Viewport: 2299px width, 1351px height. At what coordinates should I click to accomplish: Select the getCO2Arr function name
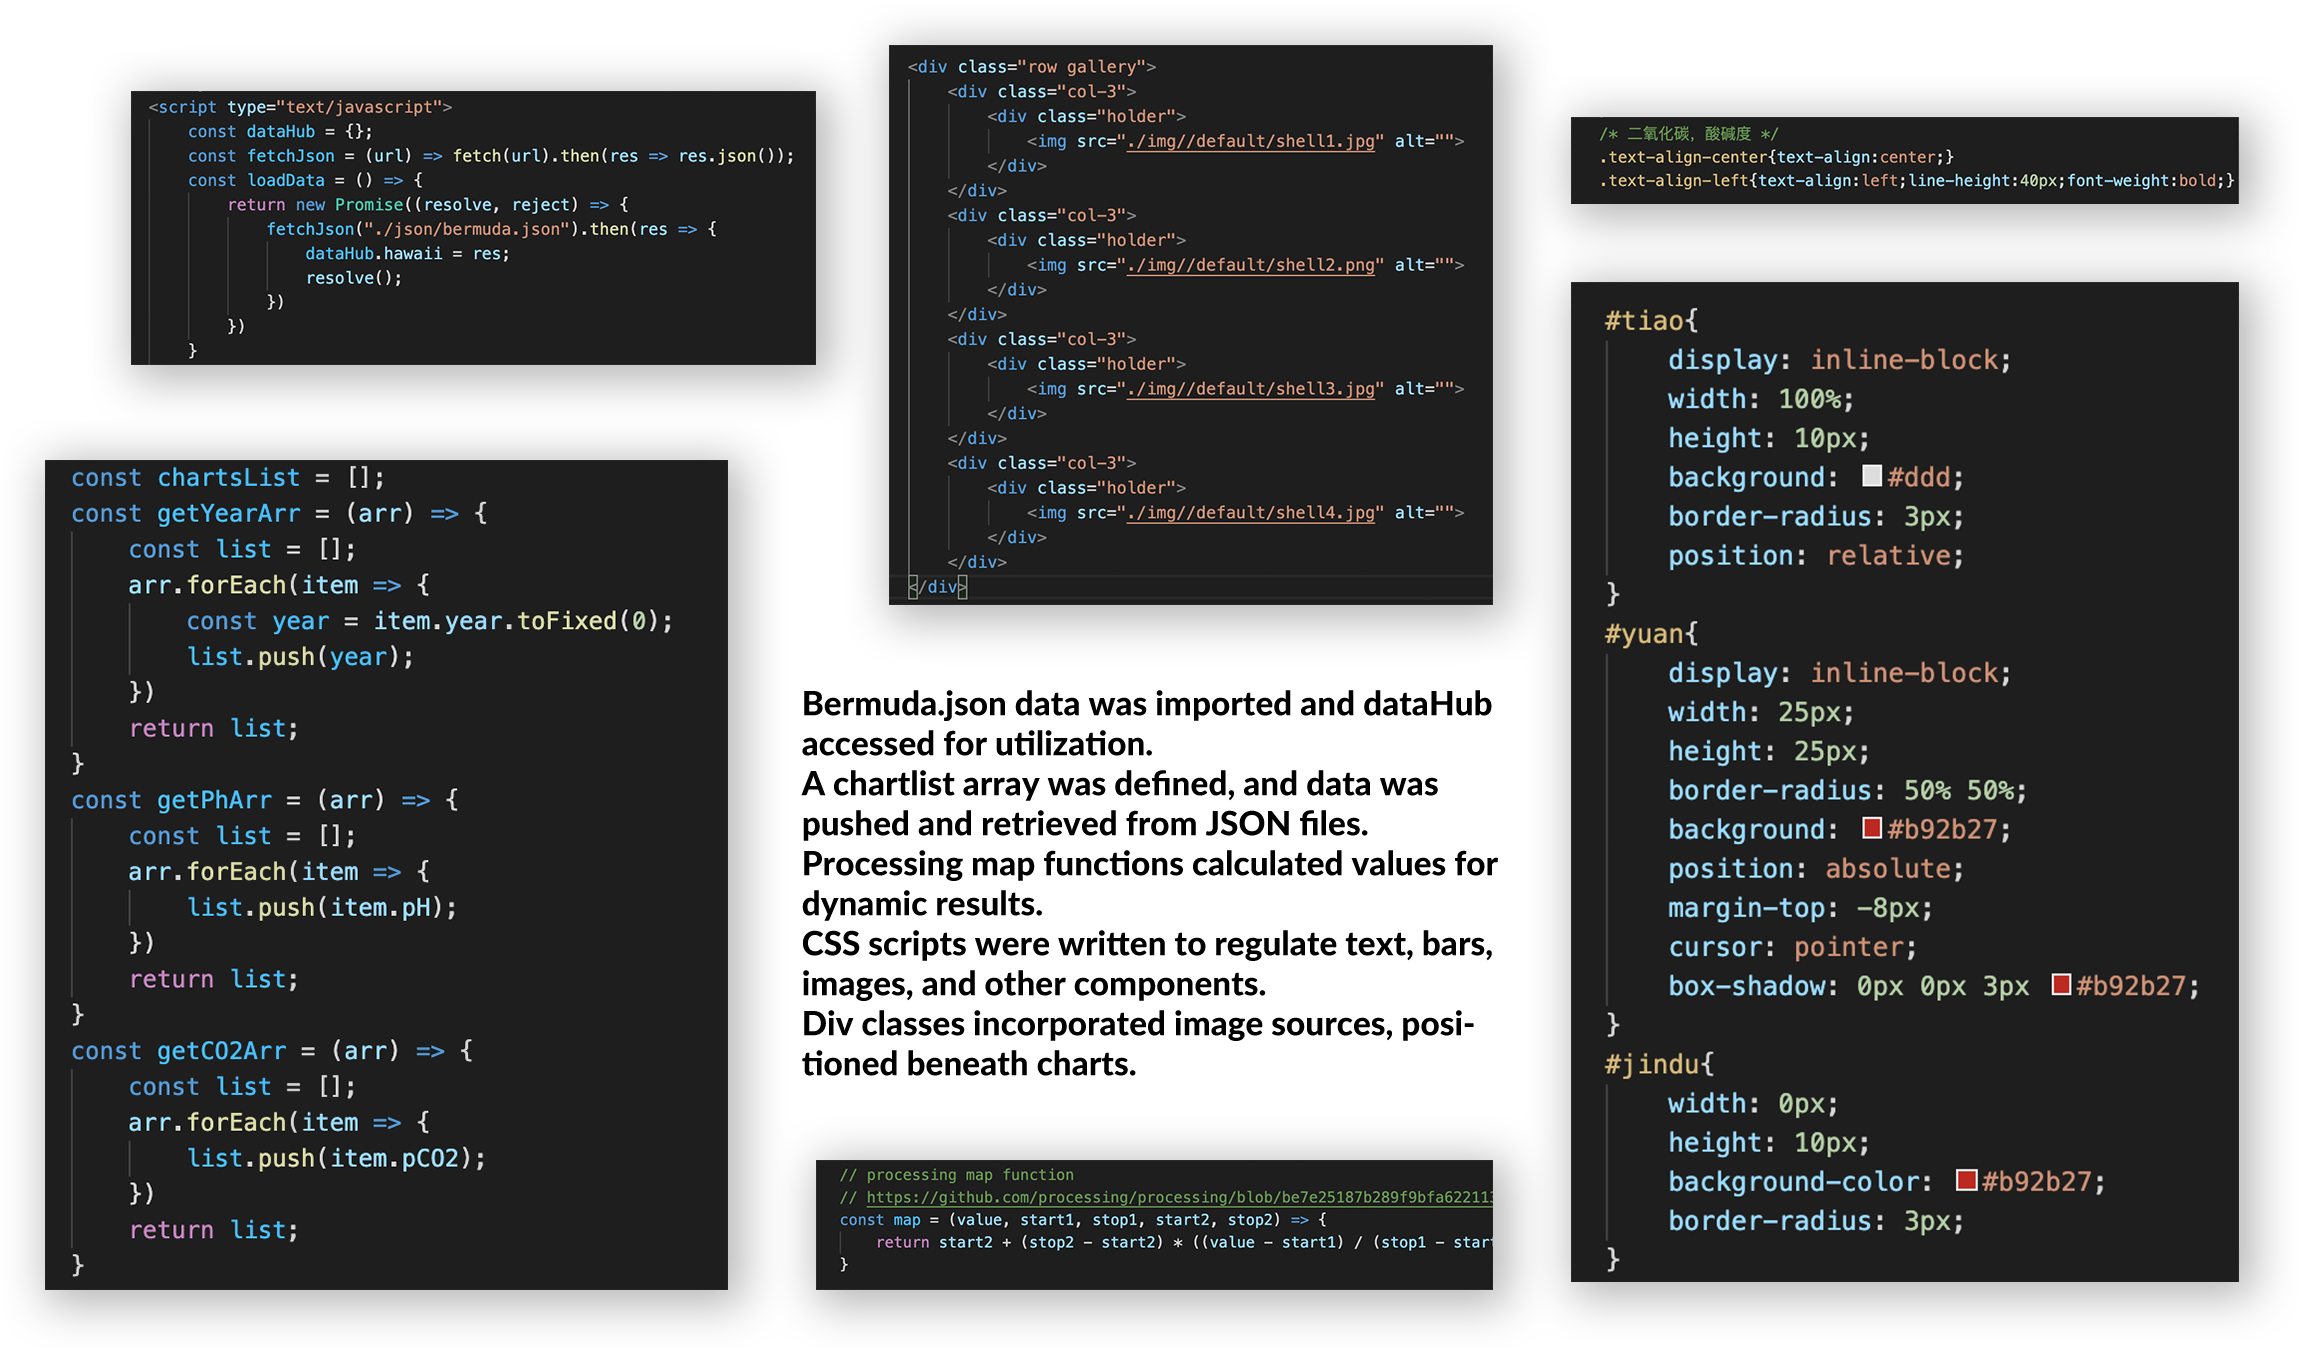coord(221,1051)
